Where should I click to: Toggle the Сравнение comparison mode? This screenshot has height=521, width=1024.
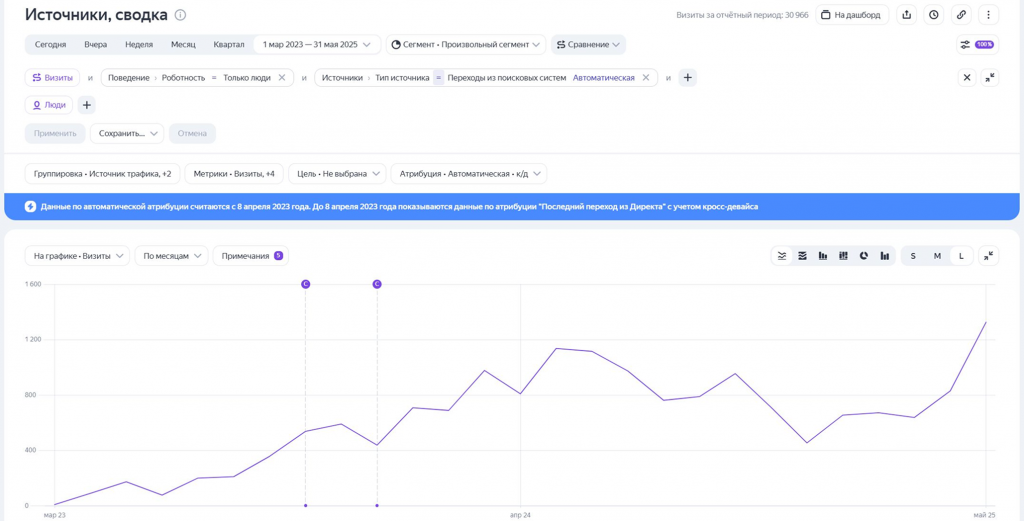pos(588,45)
